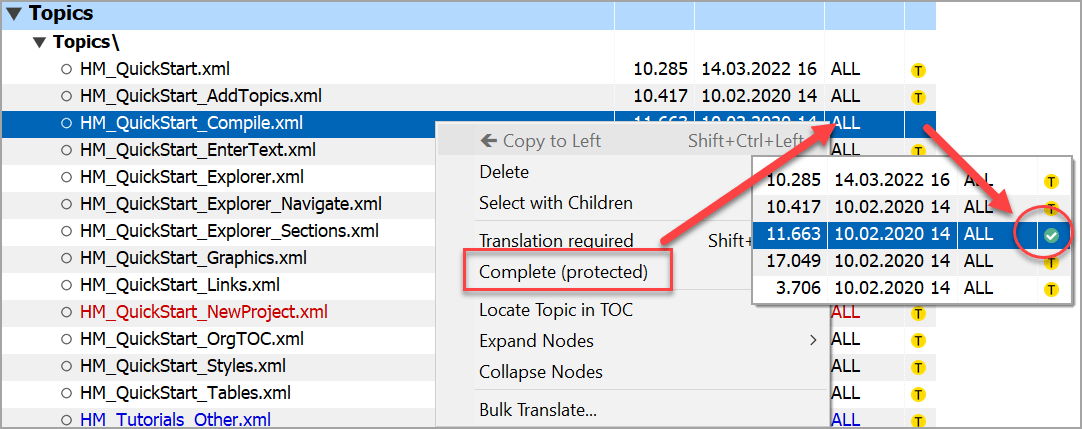The width and height of the screenshot is (1082, 429).
Task: Click Select with Children option
Action: click(x=555, y=203)
